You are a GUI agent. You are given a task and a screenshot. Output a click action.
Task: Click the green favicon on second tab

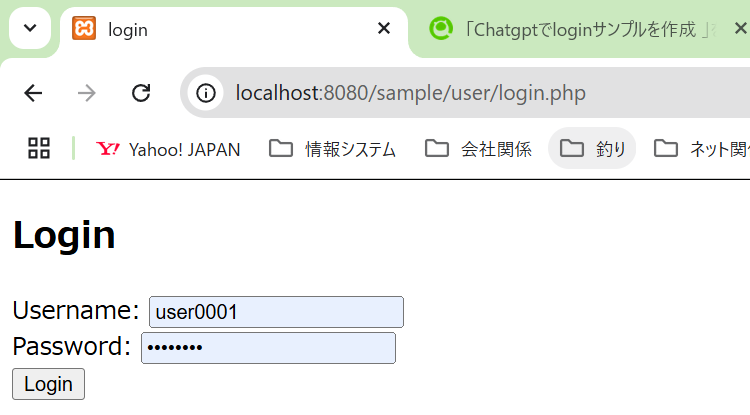(441, 28)
